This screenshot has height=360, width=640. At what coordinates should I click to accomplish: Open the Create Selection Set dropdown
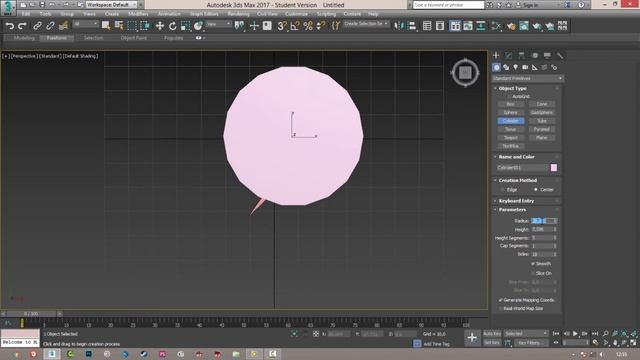[366, 24]
